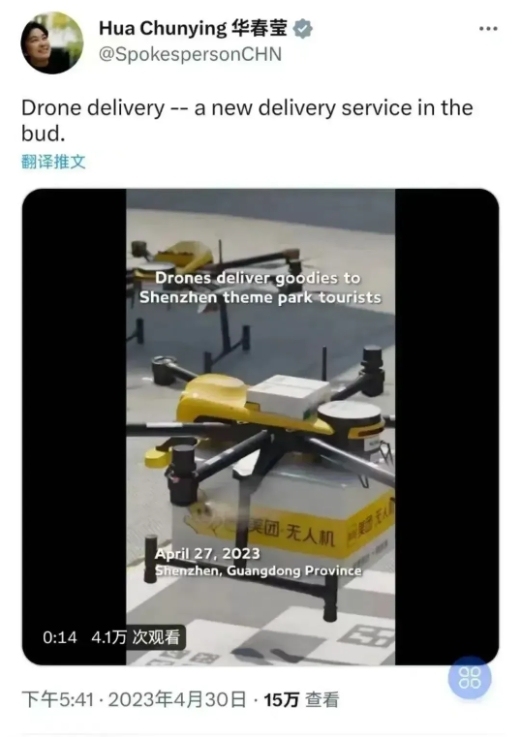The height and width of the screenshot is (737, 517).
Task: Click Shenzhen, Guangdong Province overlay text
Action: [x=258, y=571]
